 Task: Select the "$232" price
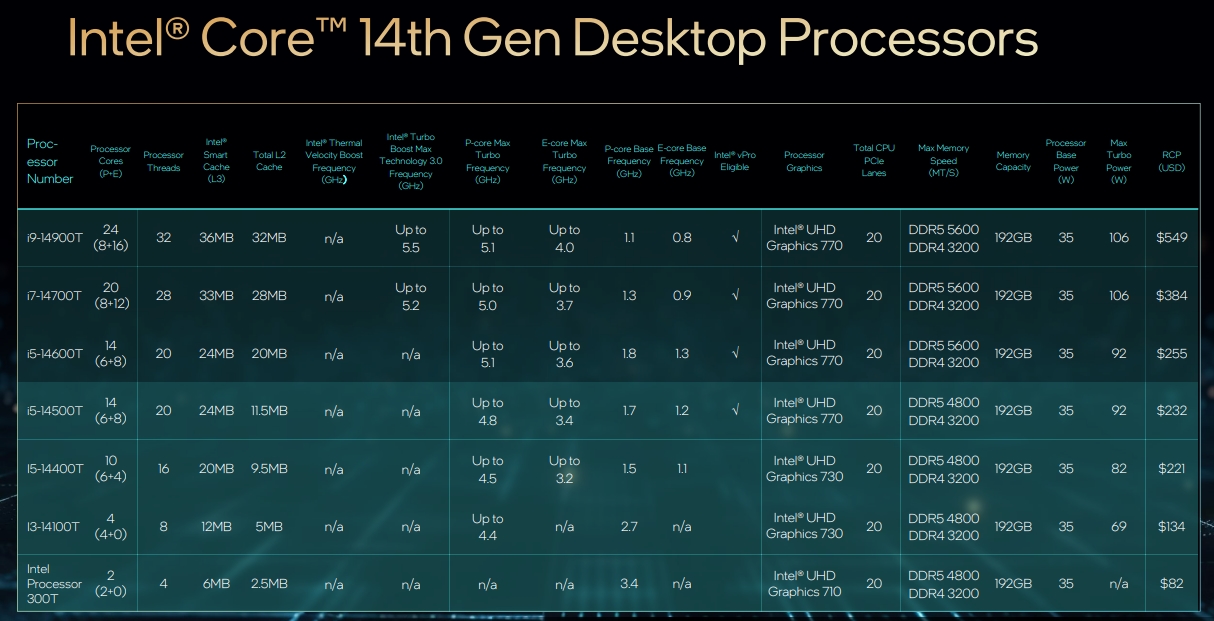[x=1172, y=411]
